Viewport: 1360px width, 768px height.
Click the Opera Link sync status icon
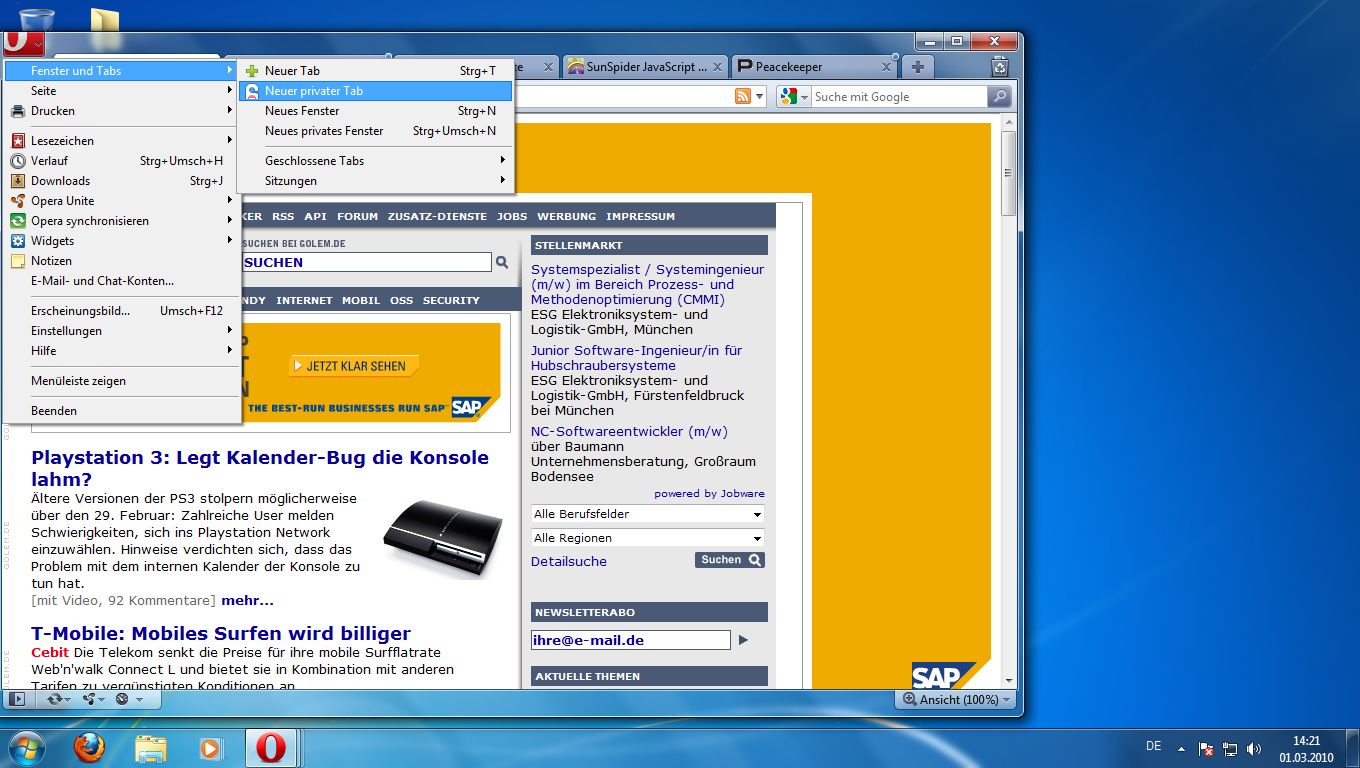point(54,699)
